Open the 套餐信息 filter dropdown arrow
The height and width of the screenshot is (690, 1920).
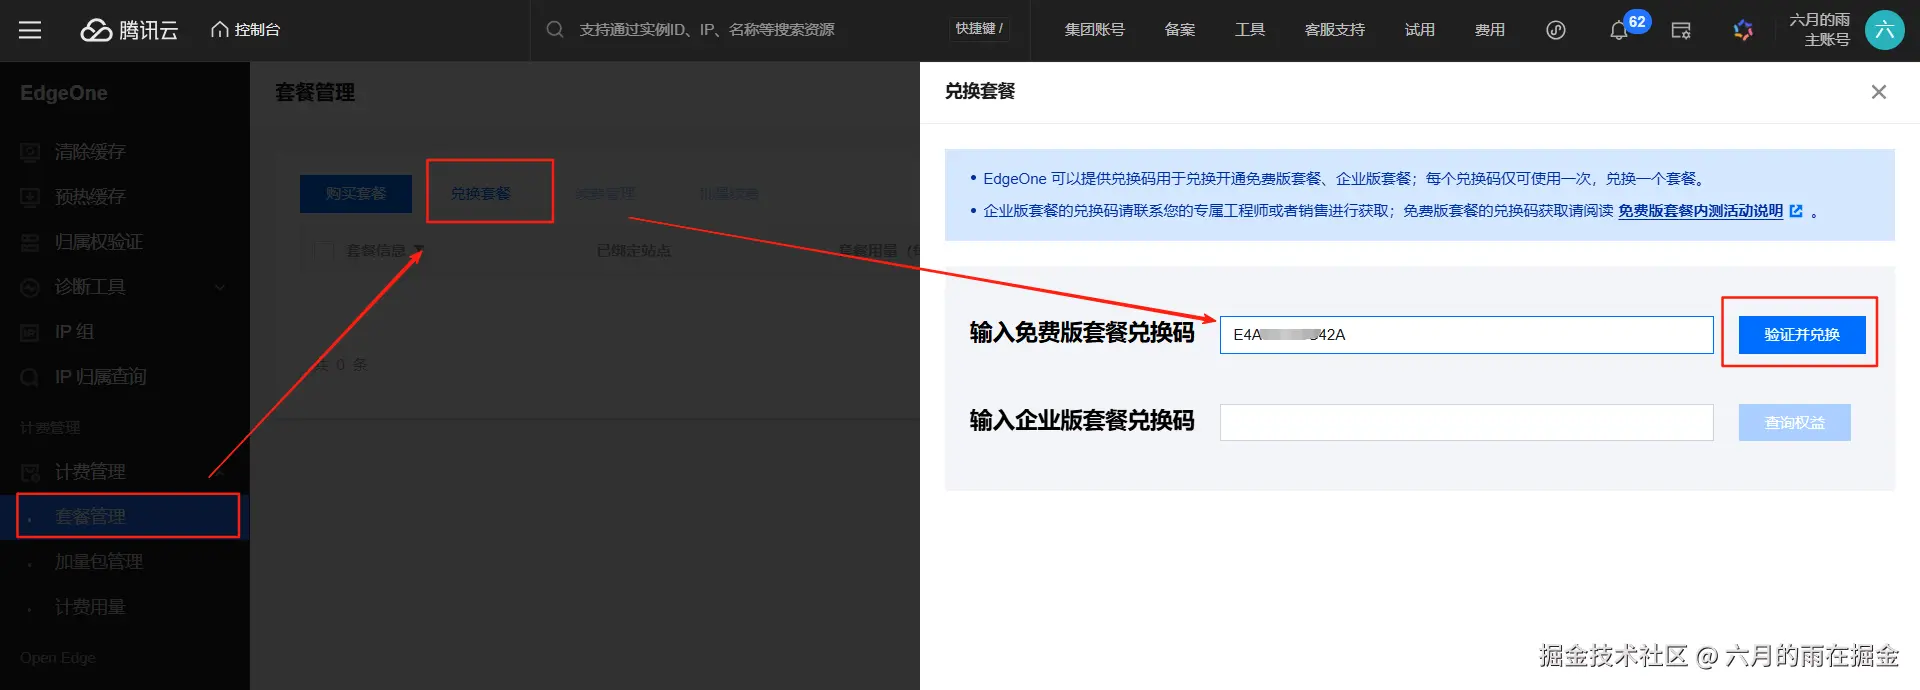click(419, 250)
